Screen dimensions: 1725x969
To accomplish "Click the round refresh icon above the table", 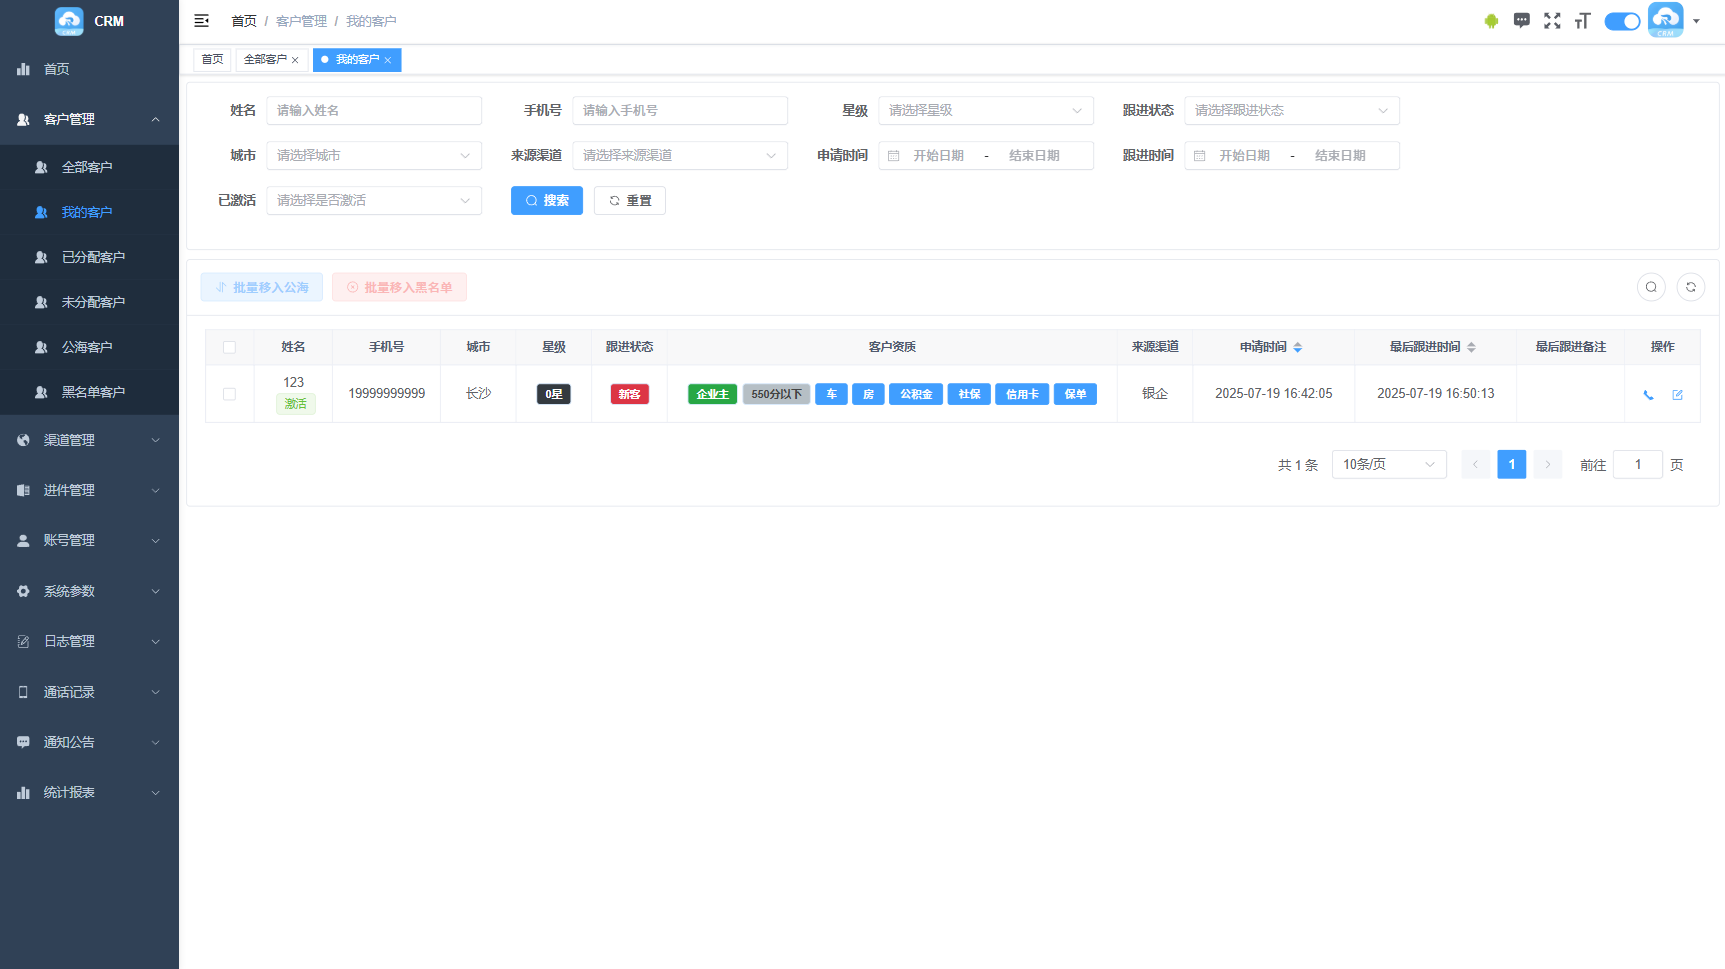I will 1691,287.
